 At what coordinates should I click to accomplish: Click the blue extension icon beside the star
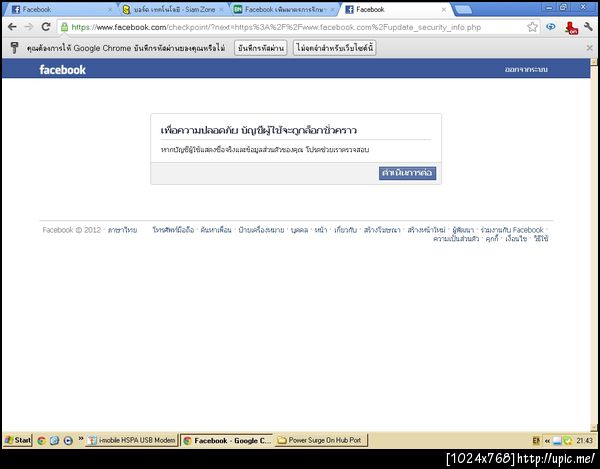point(551,27)
